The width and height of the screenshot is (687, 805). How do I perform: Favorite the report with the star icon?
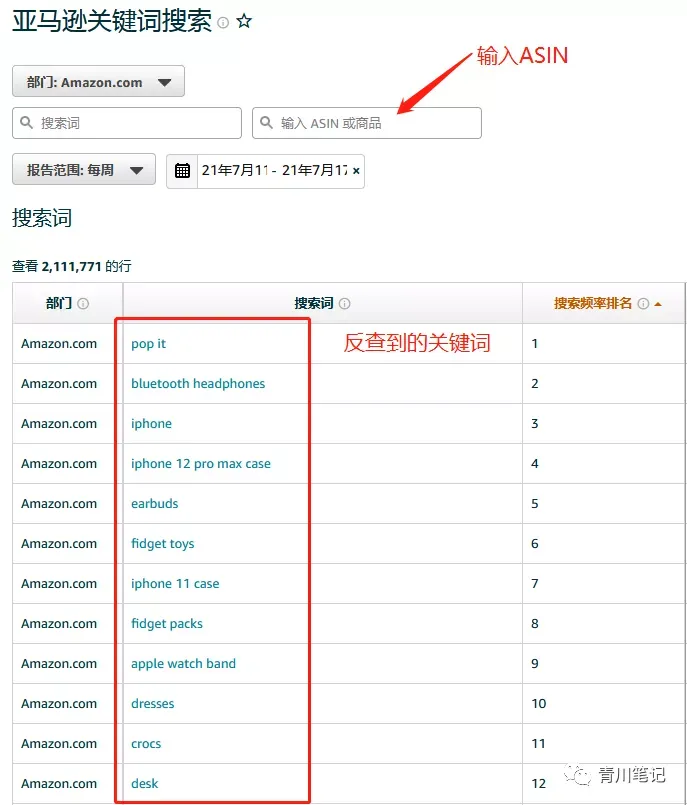coord(244,22)
